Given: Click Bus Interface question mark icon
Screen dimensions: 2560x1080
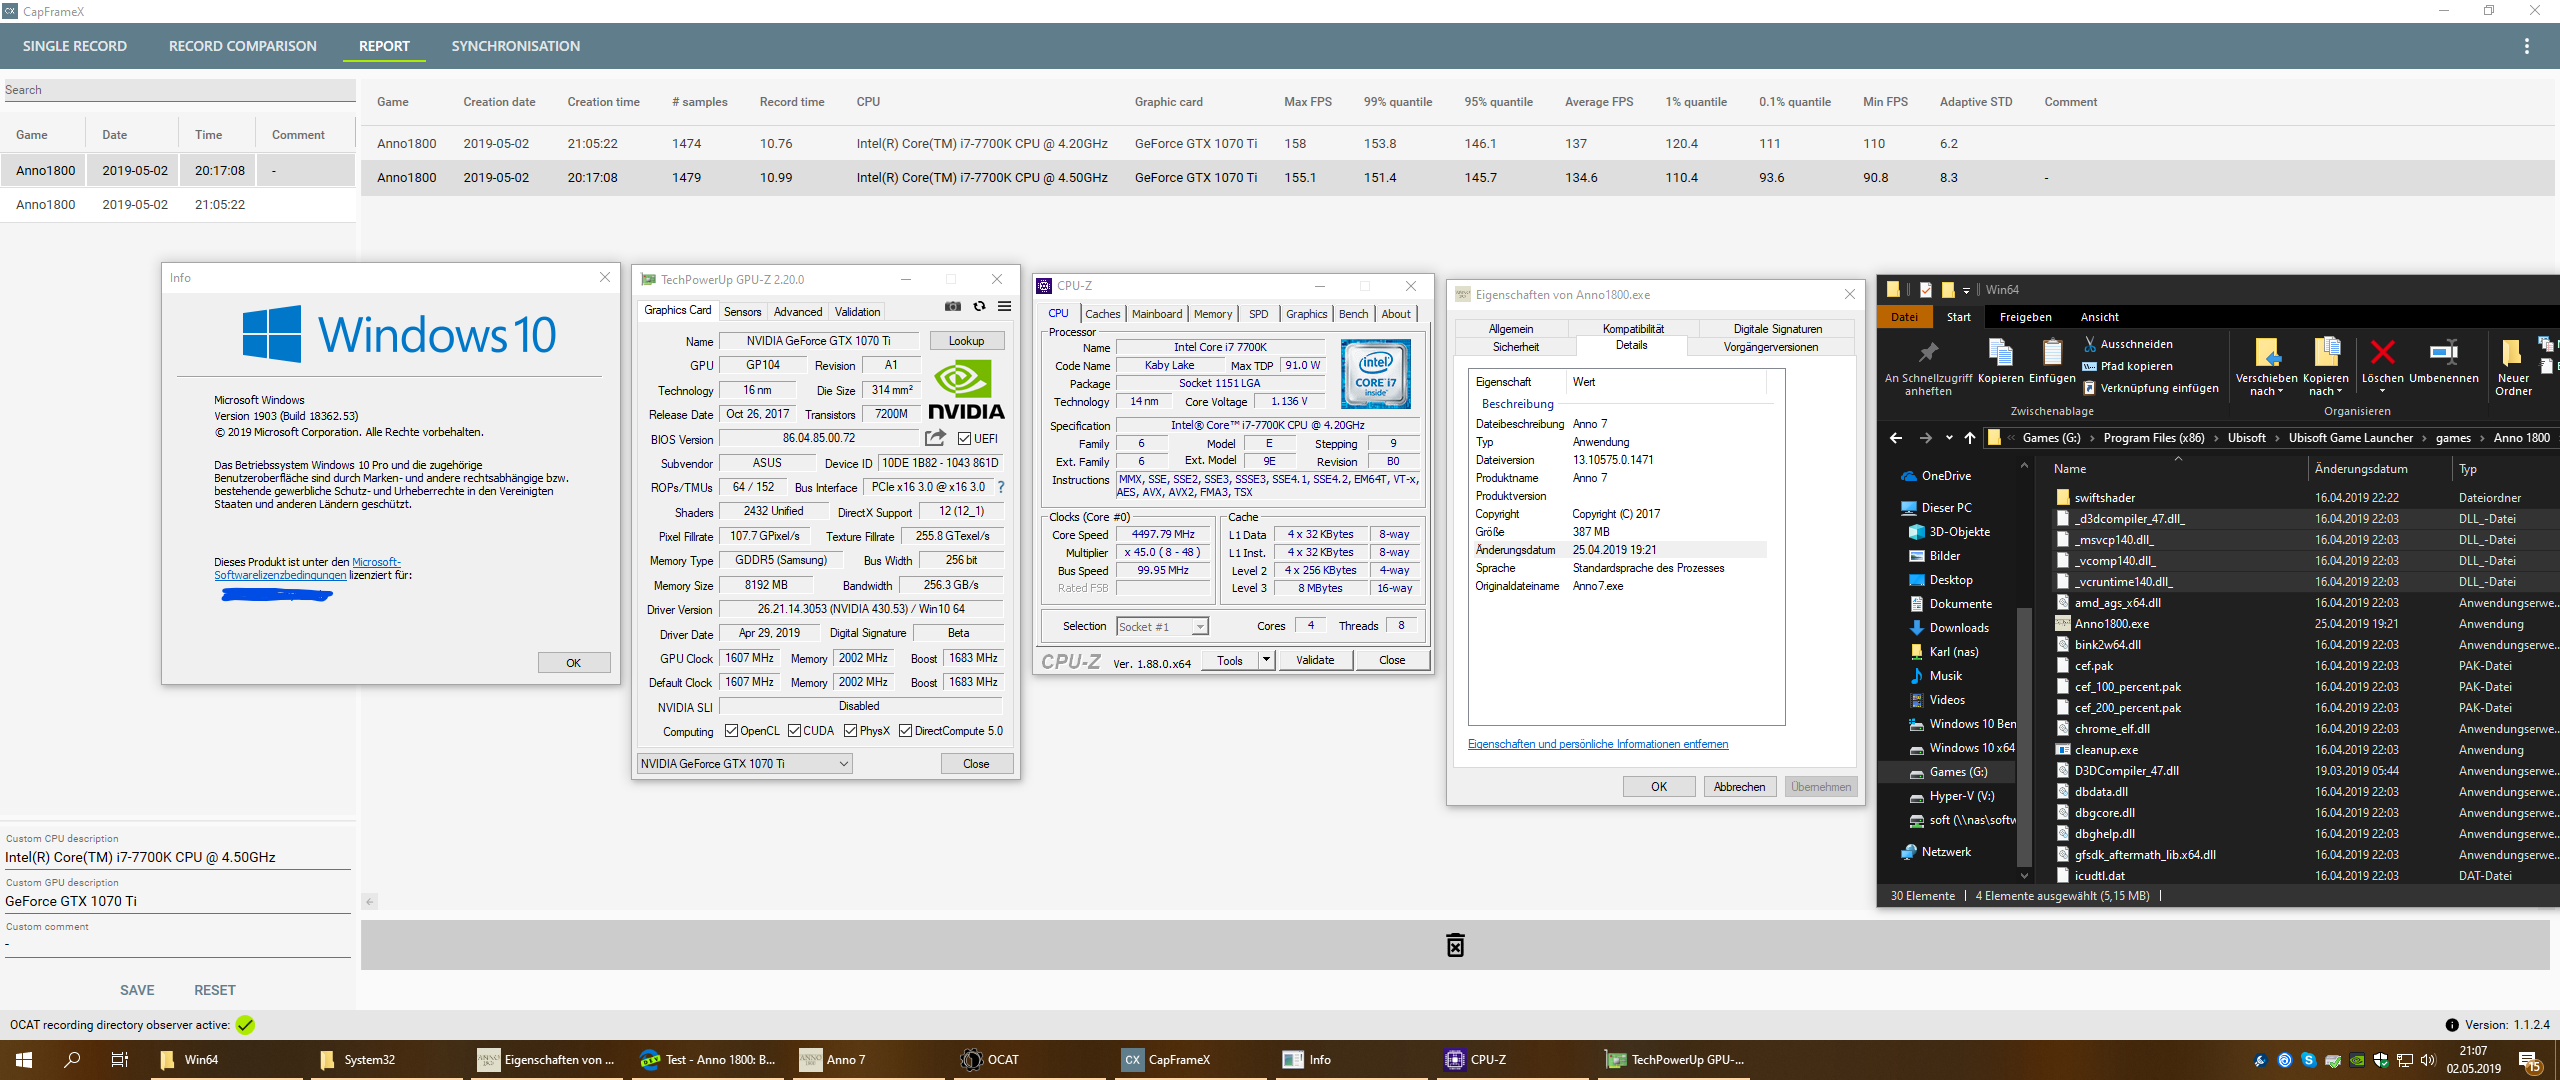Looking at the screenshot, I should (x=1000, y=487).
